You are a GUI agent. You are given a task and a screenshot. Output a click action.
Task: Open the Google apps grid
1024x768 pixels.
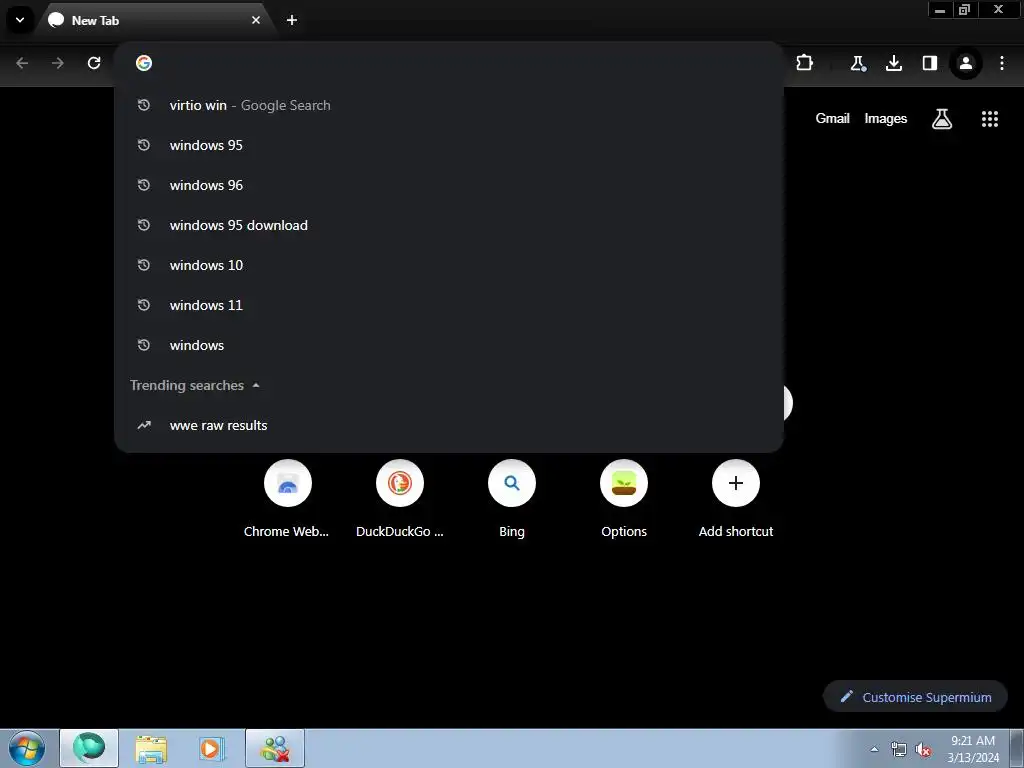coord(989,118)
